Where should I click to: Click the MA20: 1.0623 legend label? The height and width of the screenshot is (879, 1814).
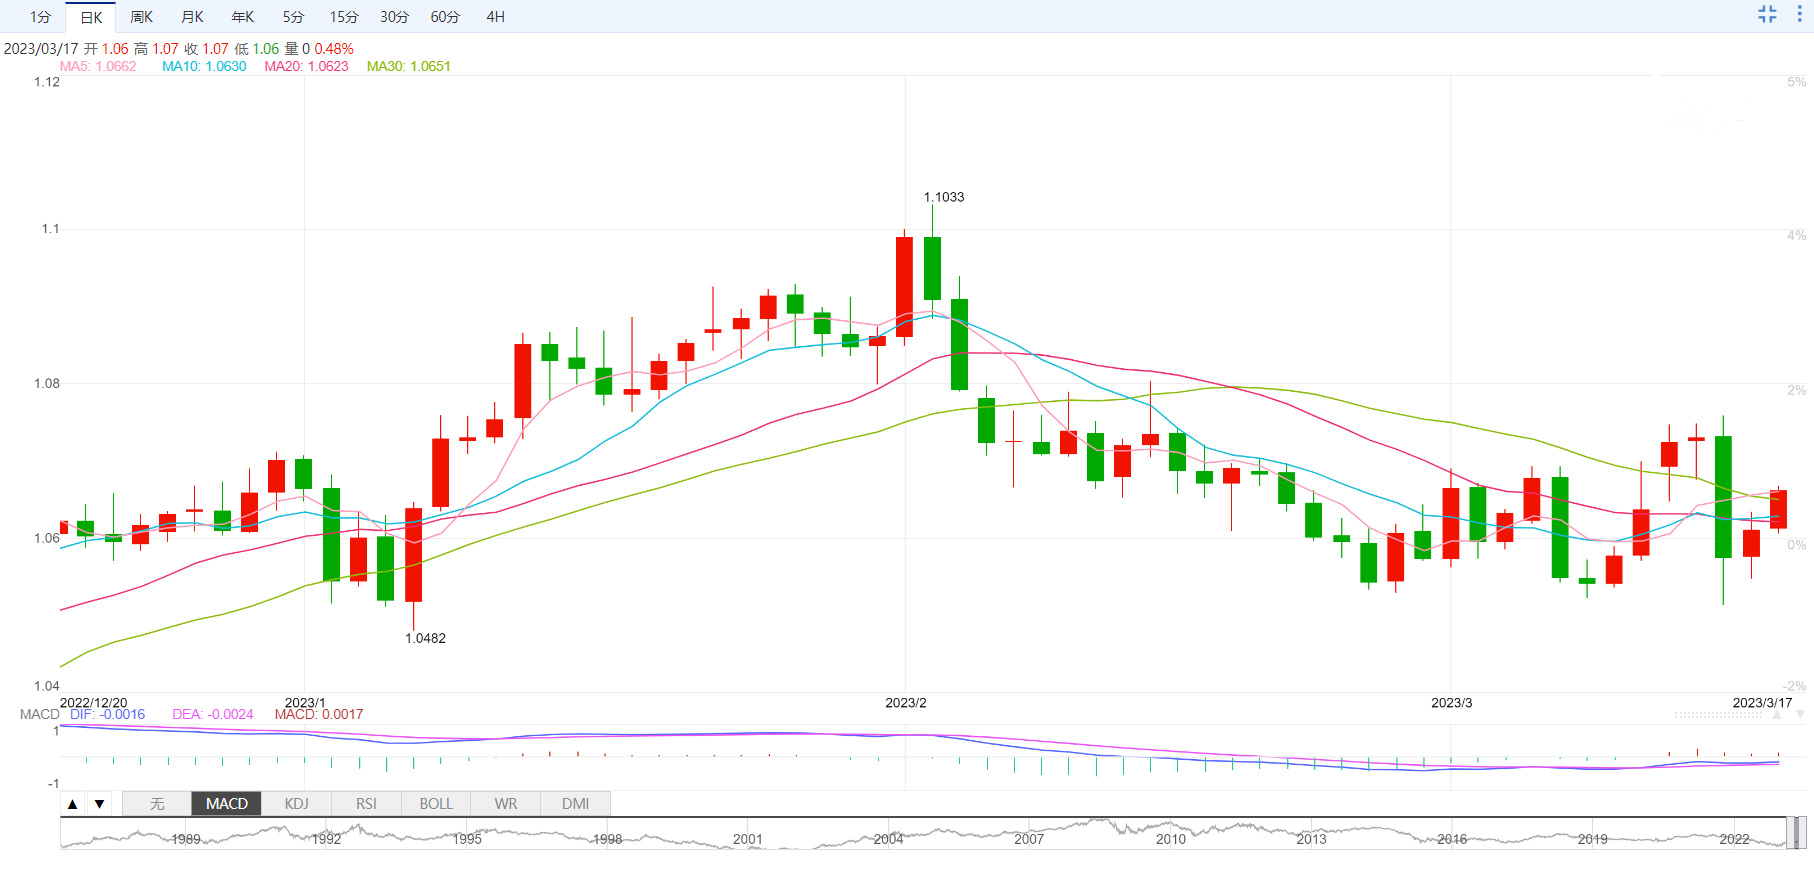pyautogui.click(x=306, y=66)
